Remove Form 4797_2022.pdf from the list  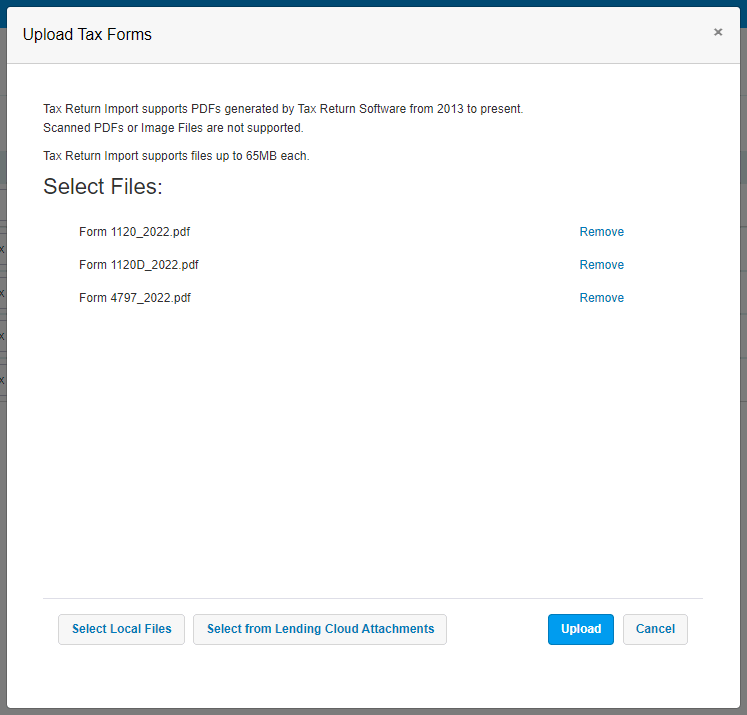(601, 298)
